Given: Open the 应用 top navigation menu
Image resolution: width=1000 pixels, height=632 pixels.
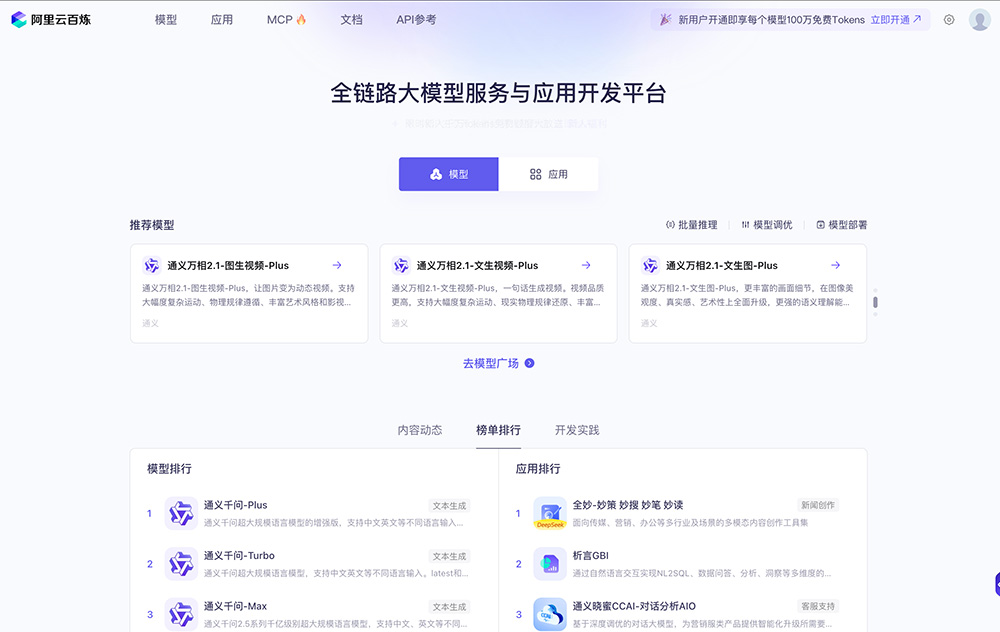Looking at the screenshot, I should point(222,20).
